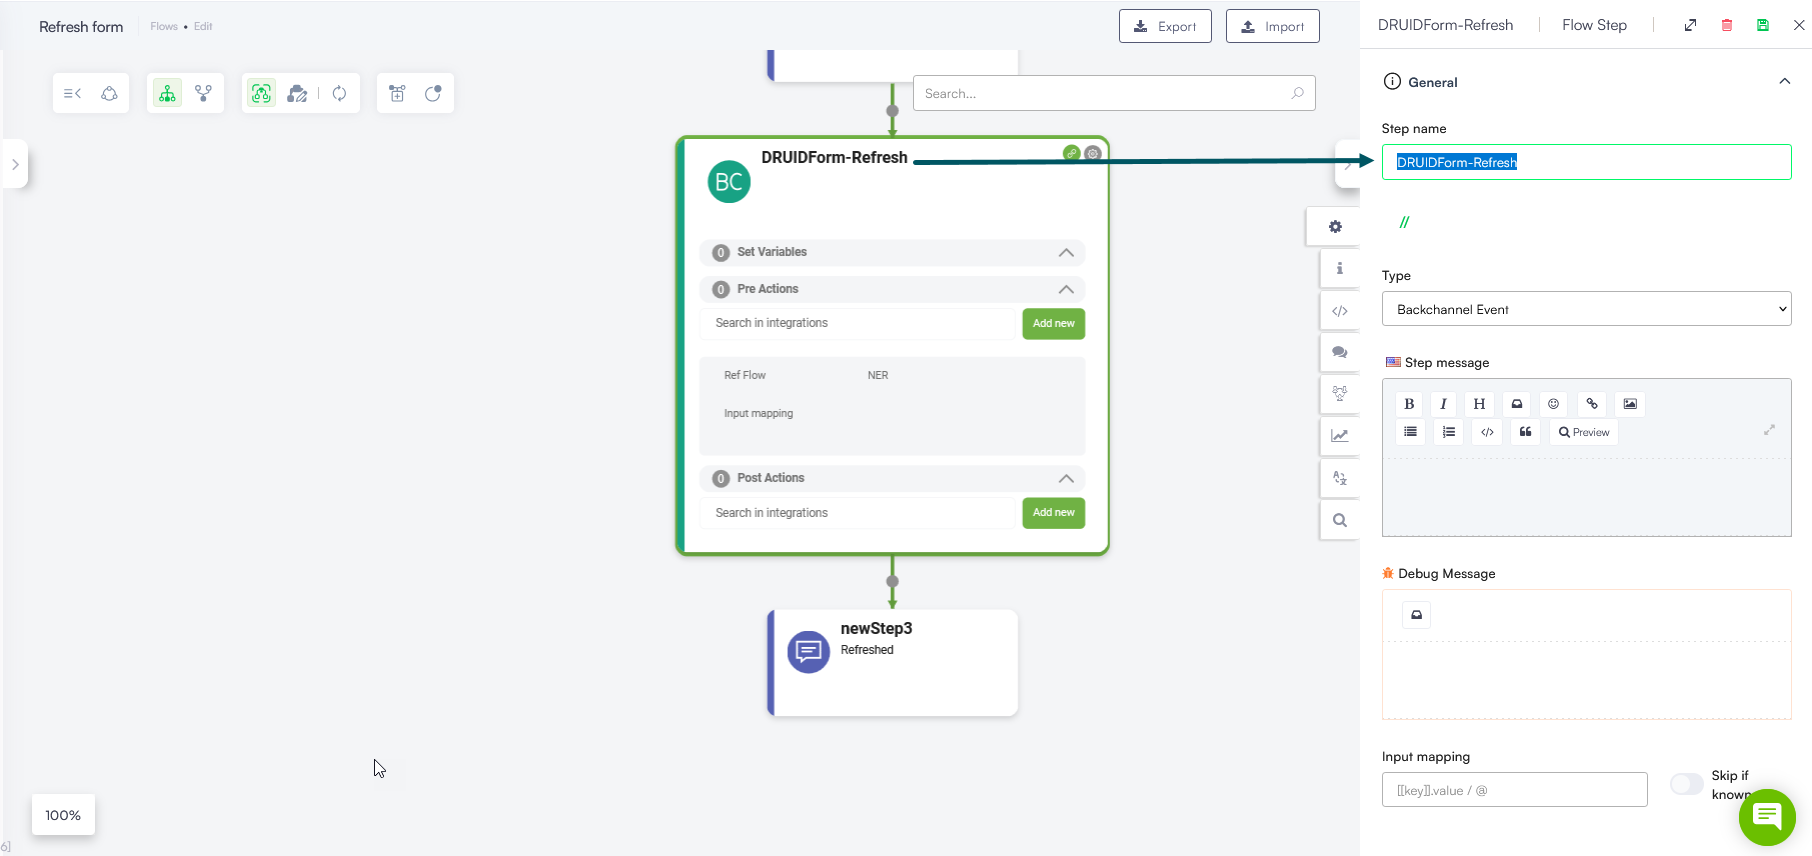Collapse the General section chevron

pos(1784,82)
